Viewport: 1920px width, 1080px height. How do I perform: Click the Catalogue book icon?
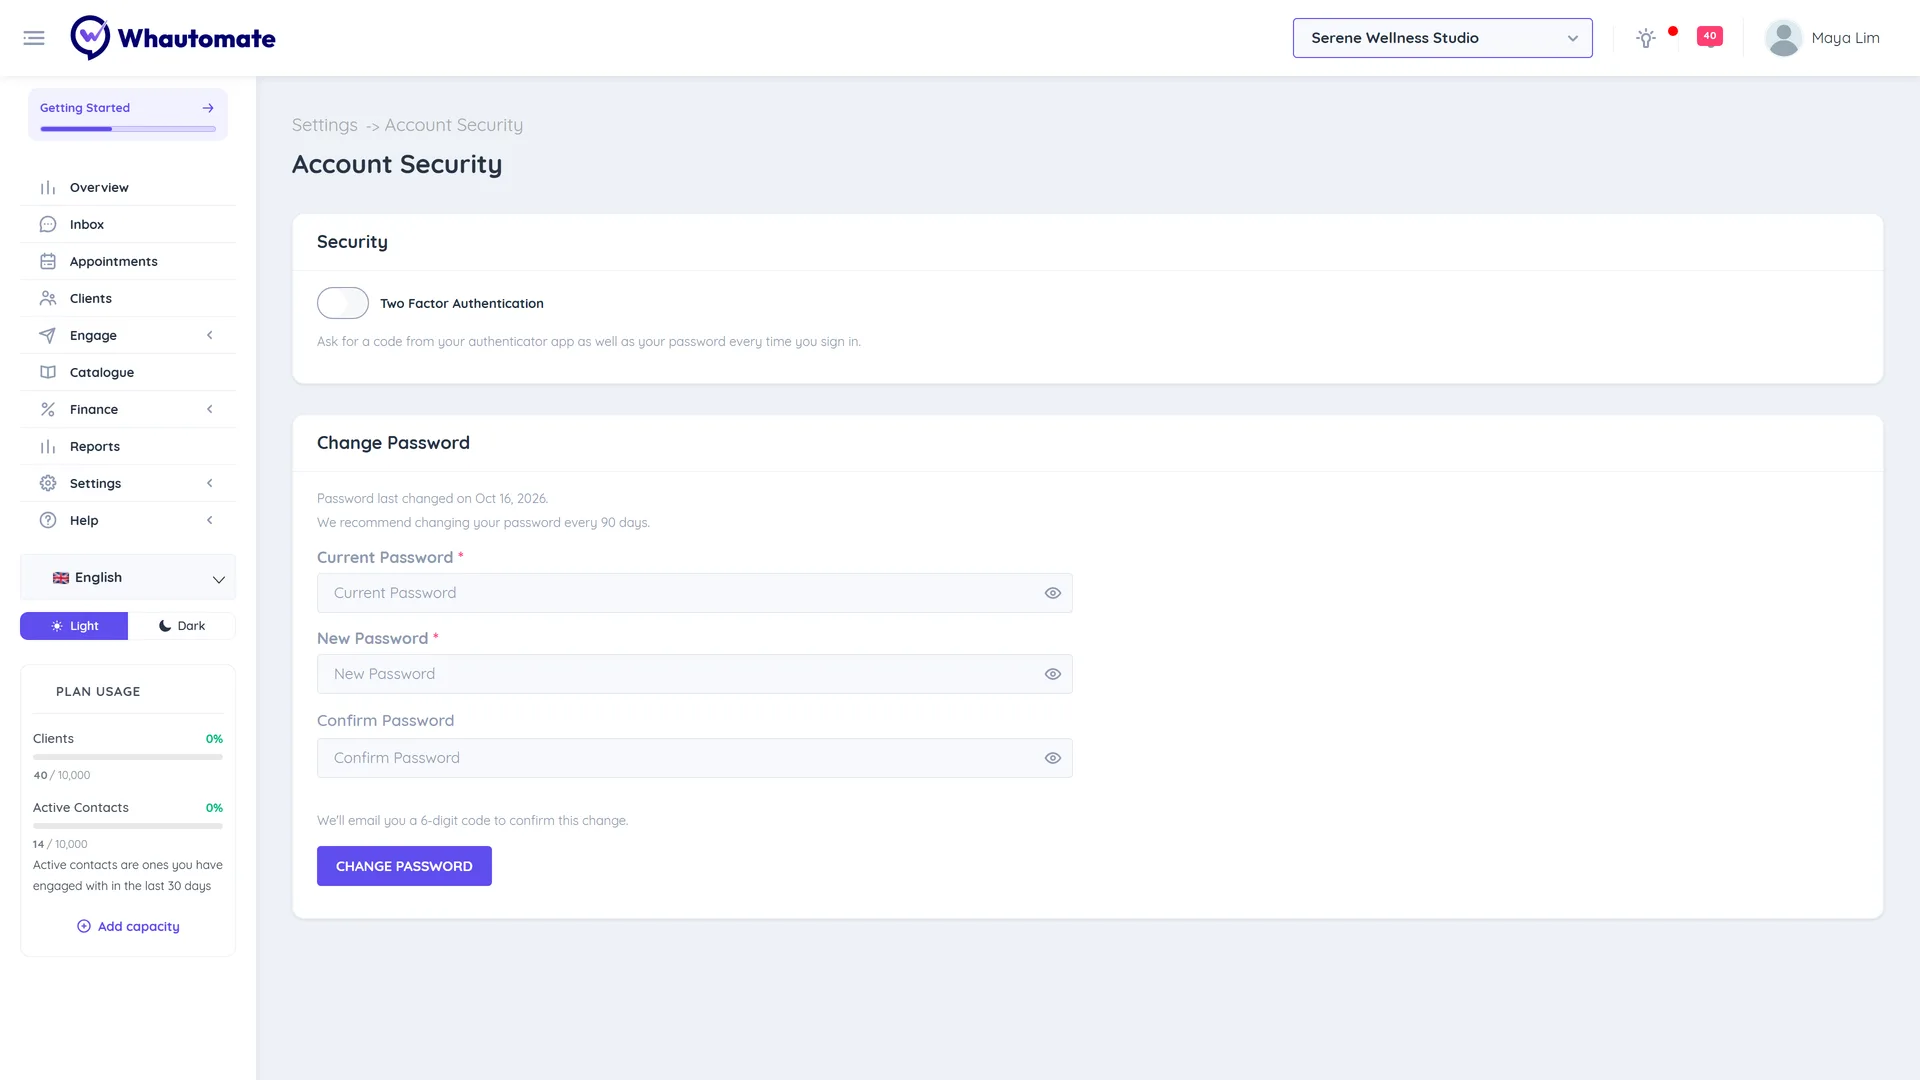pos(48,373)
